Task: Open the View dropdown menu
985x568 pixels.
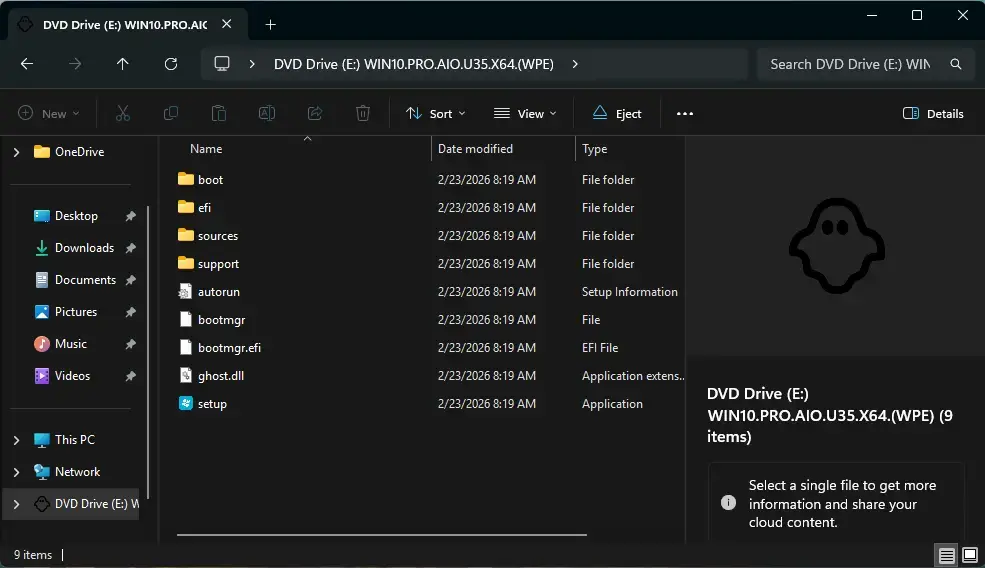Action: coord(525,114)
